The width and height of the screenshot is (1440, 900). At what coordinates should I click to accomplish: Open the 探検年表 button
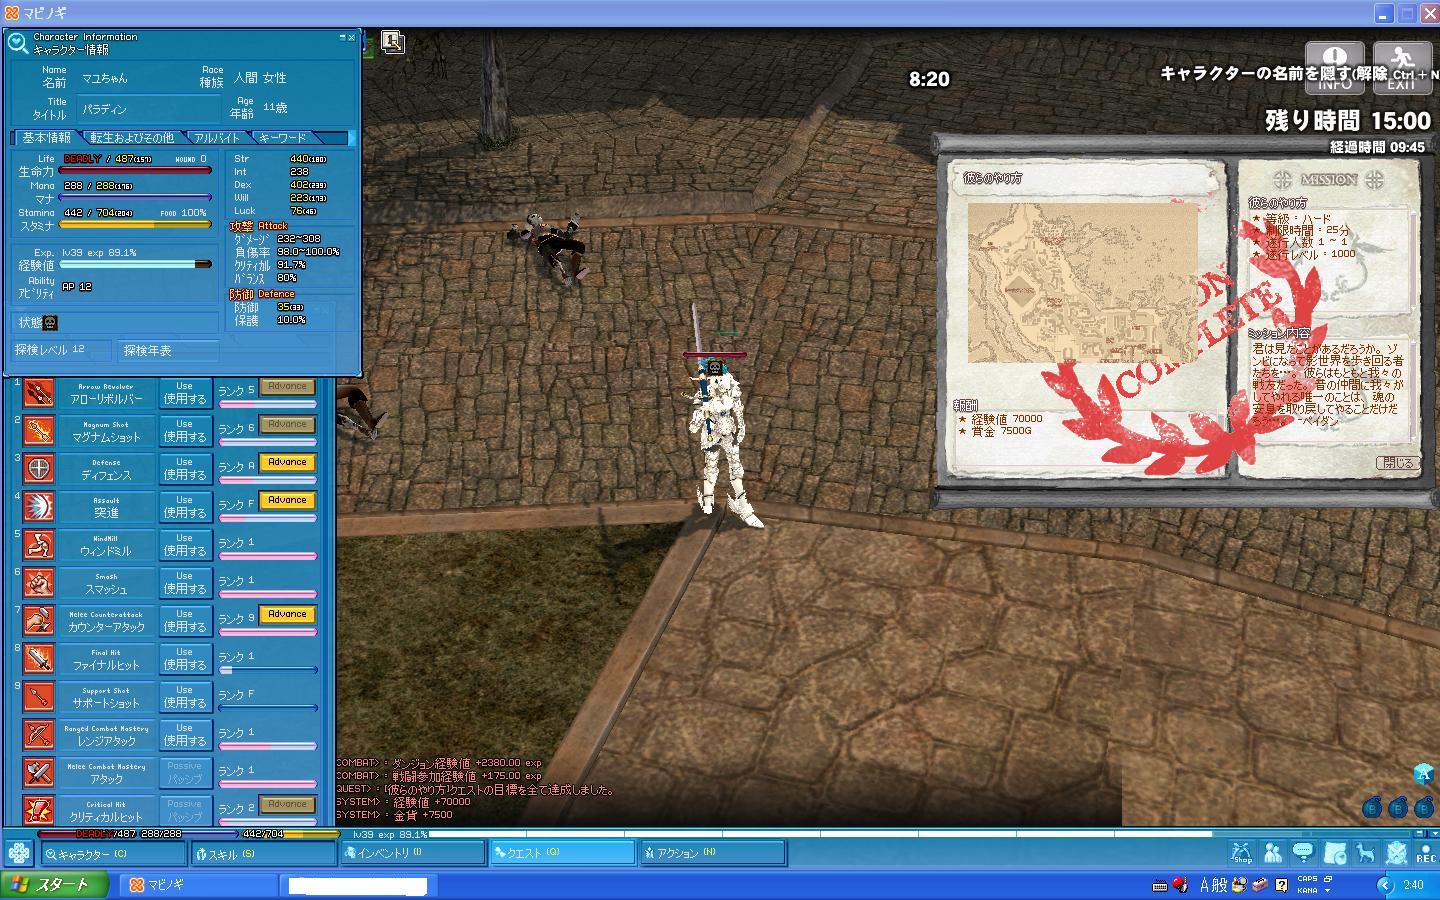tap(168, 350)
